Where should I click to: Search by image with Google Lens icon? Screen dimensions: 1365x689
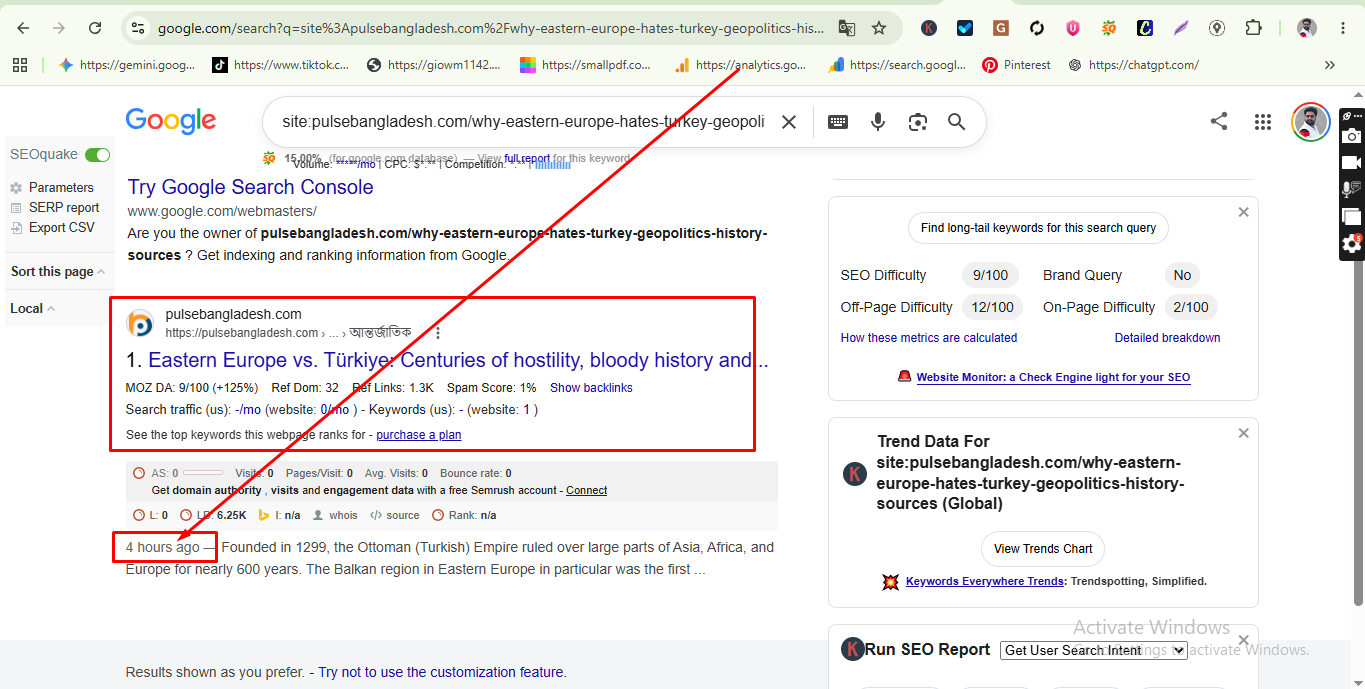tap(918, 122)
